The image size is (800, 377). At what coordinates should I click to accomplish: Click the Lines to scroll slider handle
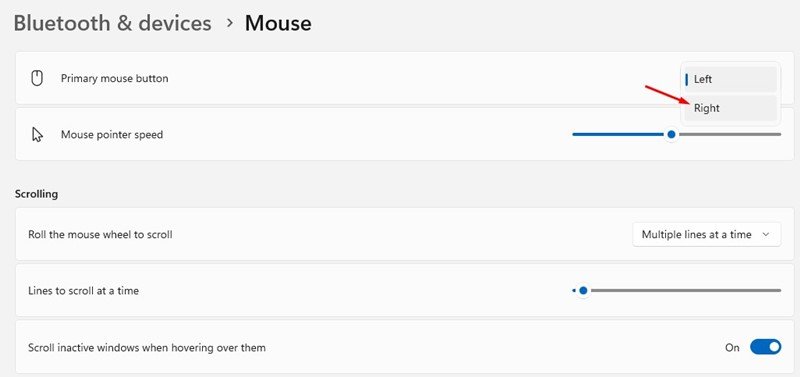pyautogui.click(x=583, y=290)
